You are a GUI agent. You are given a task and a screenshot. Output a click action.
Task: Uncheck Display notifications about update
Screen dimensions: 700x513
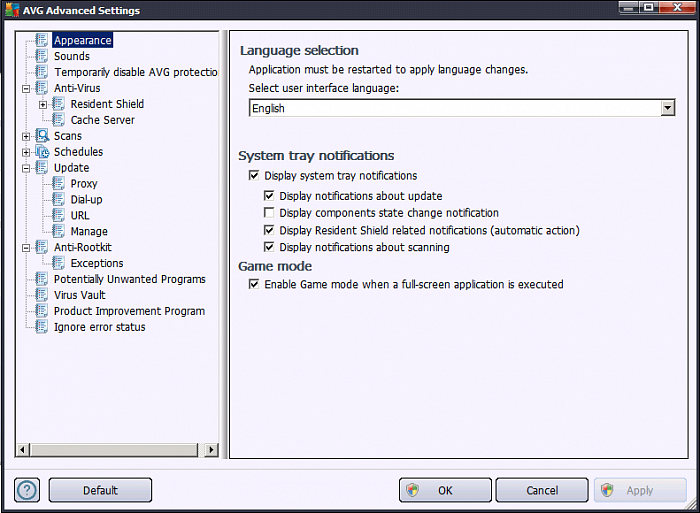[269, 196]
